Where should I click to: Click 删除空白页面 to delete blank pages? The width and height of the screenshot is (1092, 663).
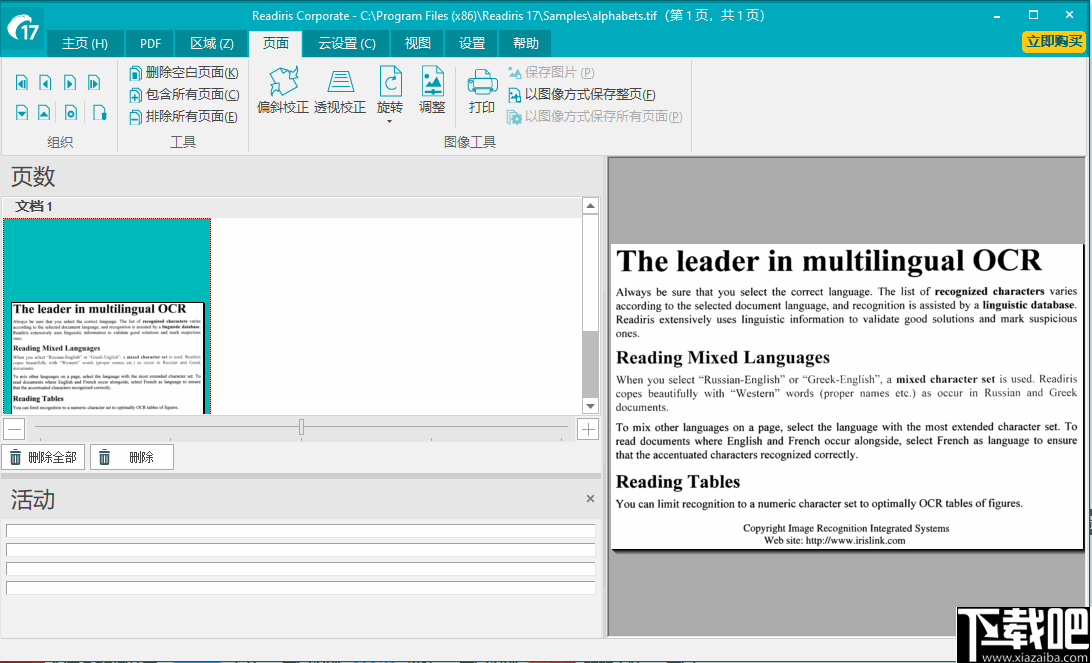188,72
